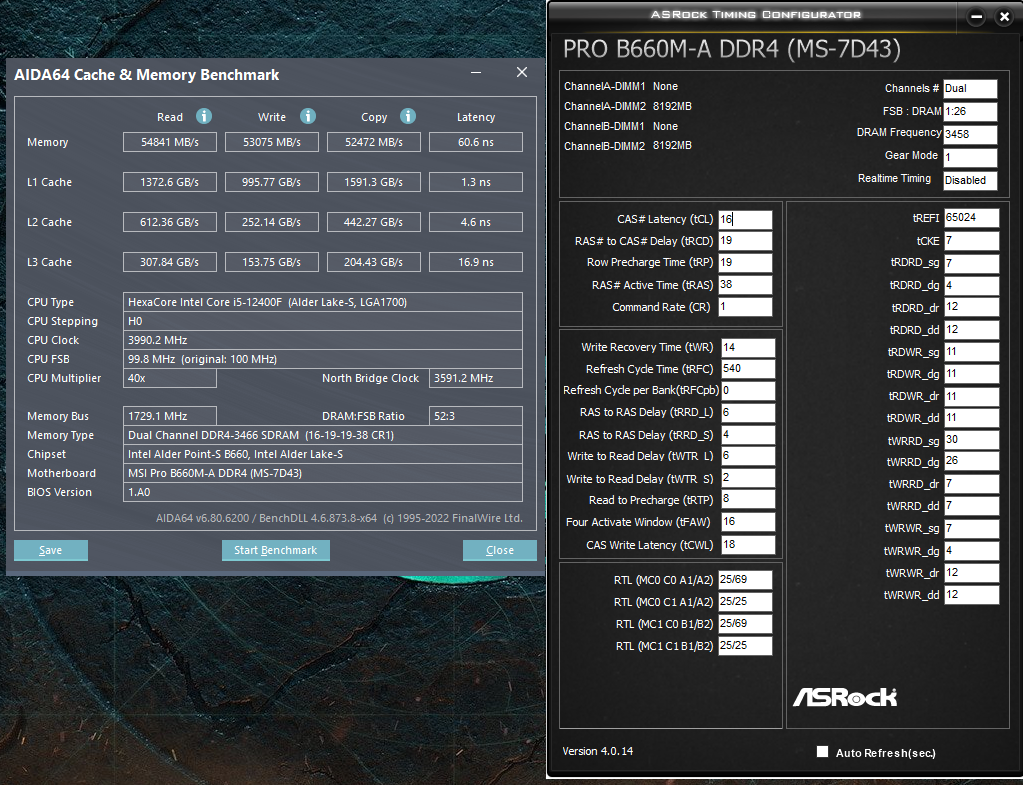Screen dimensions: 1023x785
Task: Click the DRAM:FSB Ratio value 52:3
Action: point(476,416)
